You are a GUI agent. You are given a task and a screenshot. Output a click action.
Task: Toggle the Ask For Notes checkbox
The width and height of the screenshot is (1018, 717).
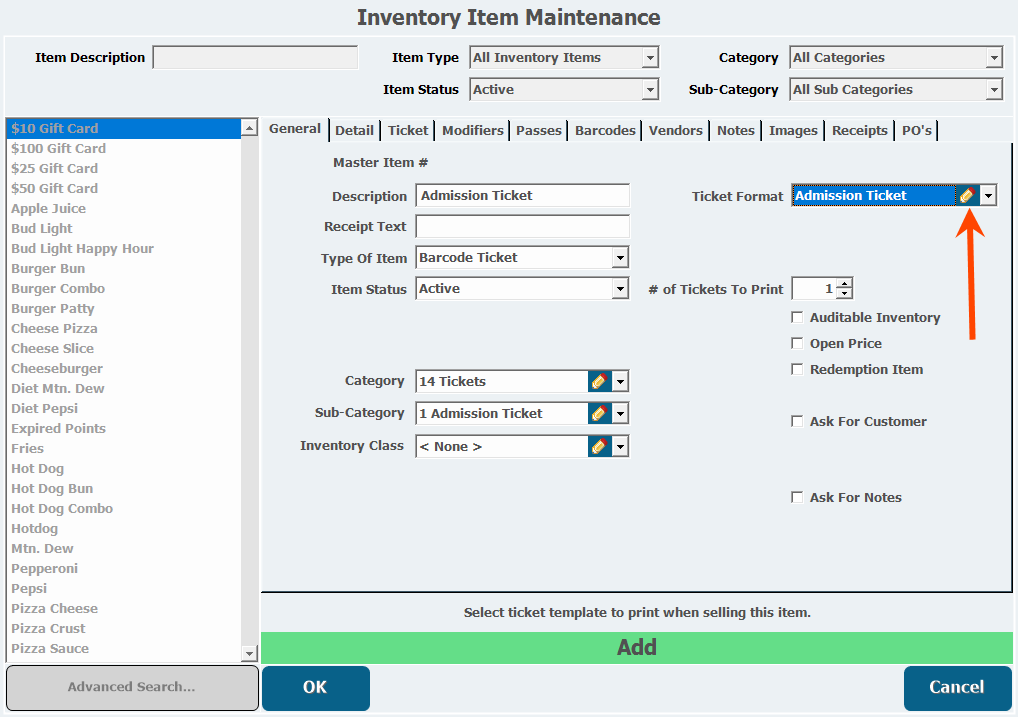point(797,497)
